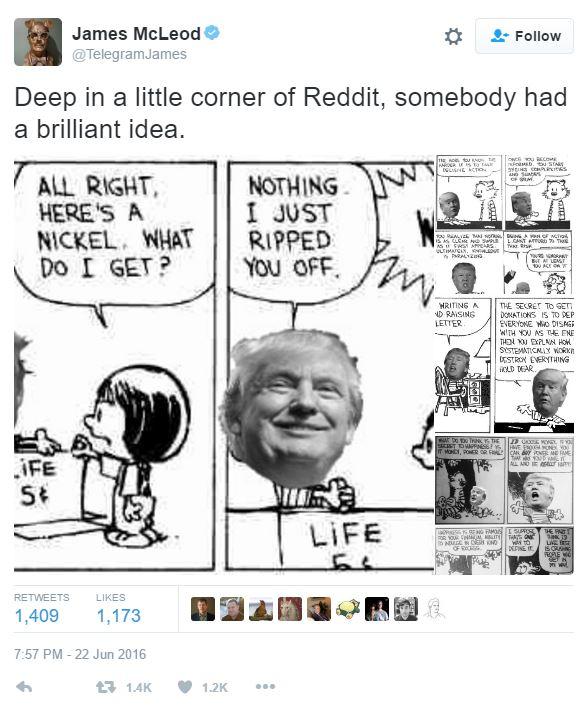Open the last sketch-style liker avatar
Image resolution: width=588 pixels, height=710 pixels.
point(435,609)
